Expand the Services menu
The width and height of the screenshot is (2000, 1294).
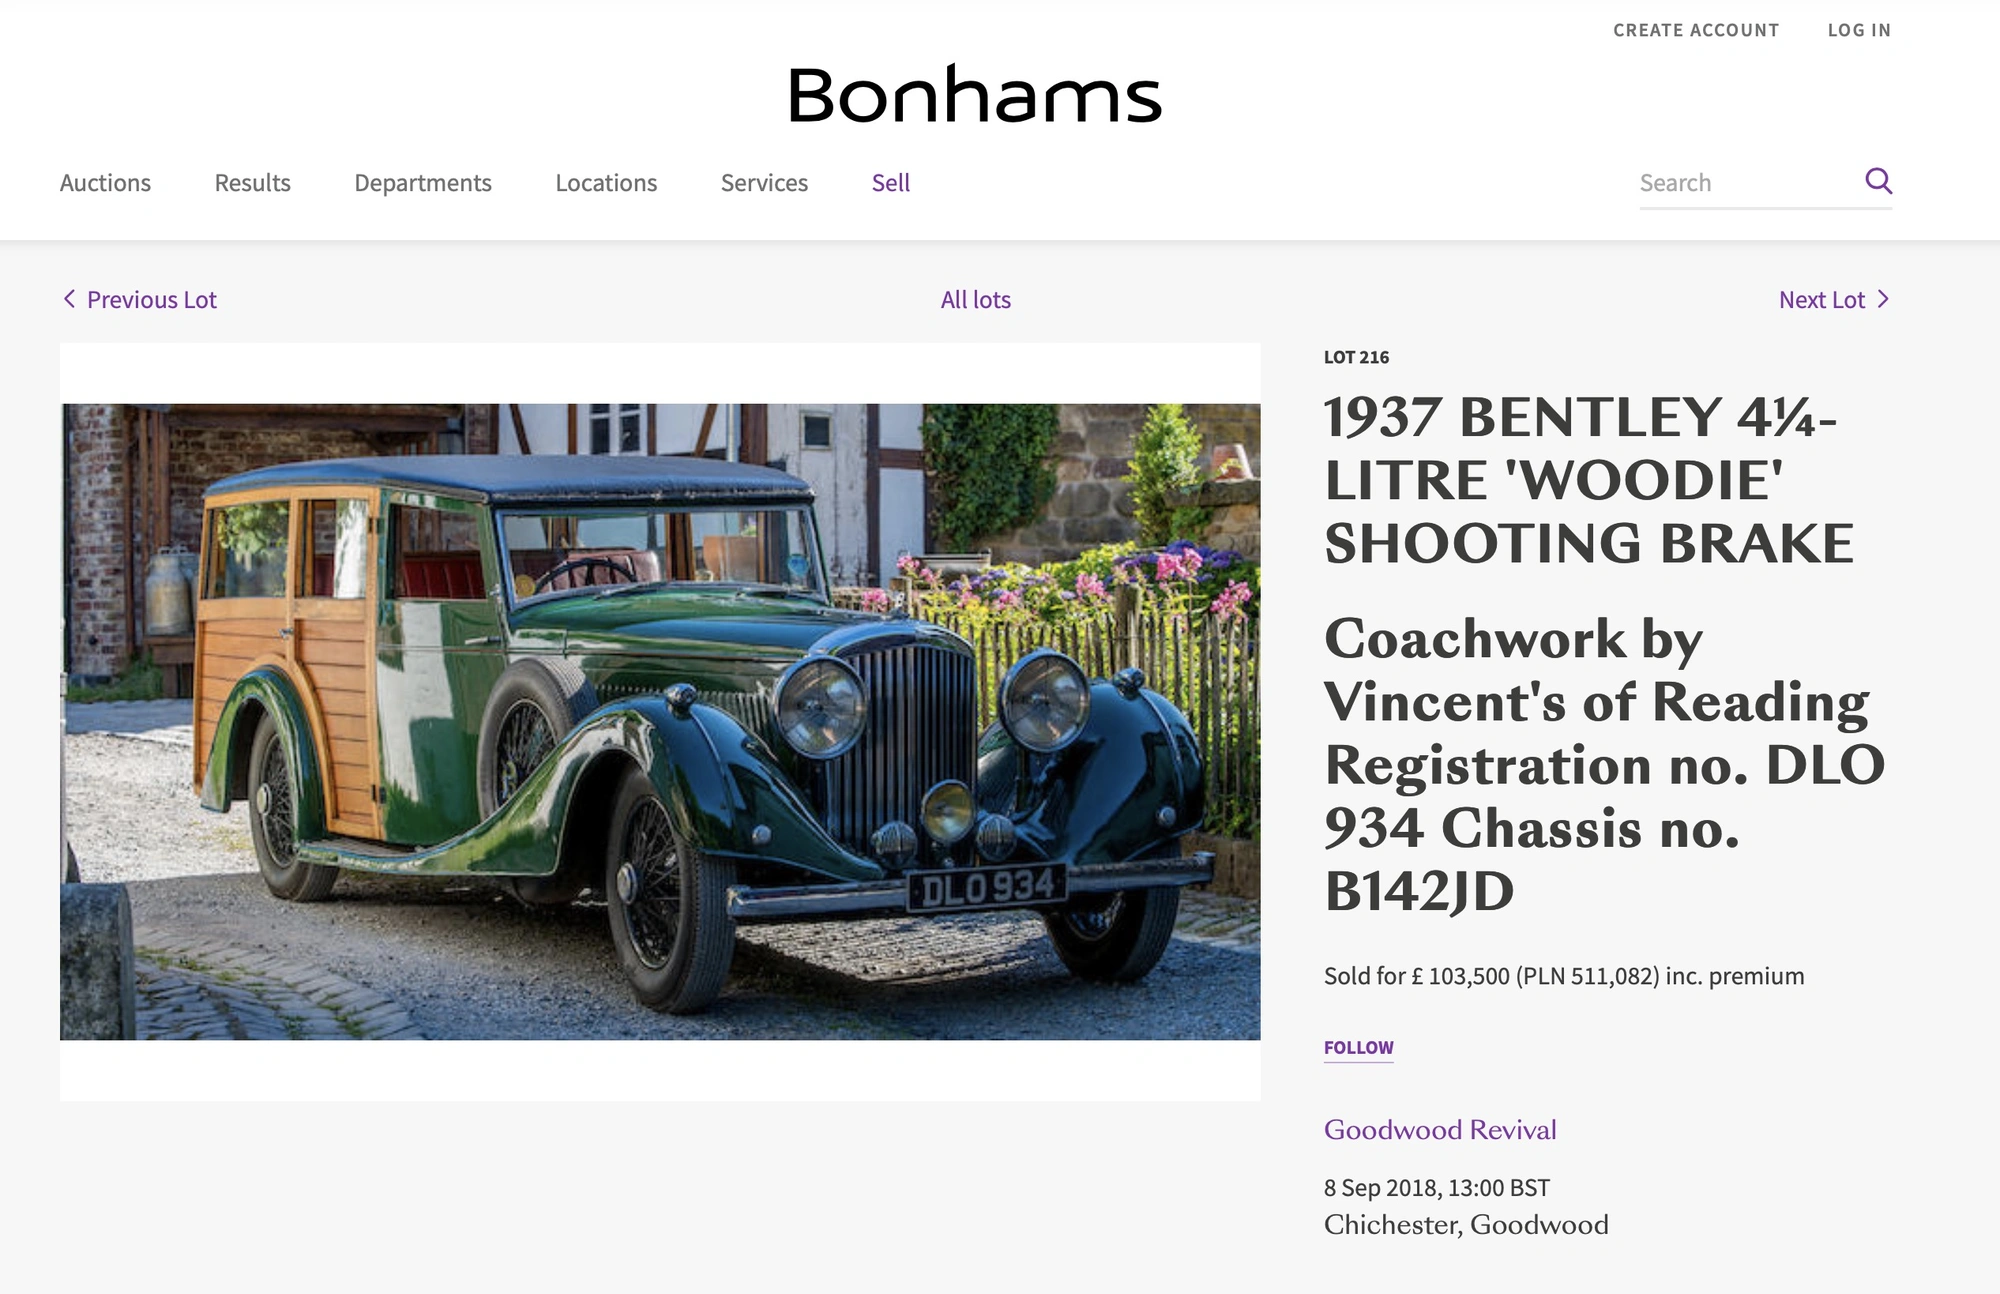pyautogui.click(x=764, y=183)
